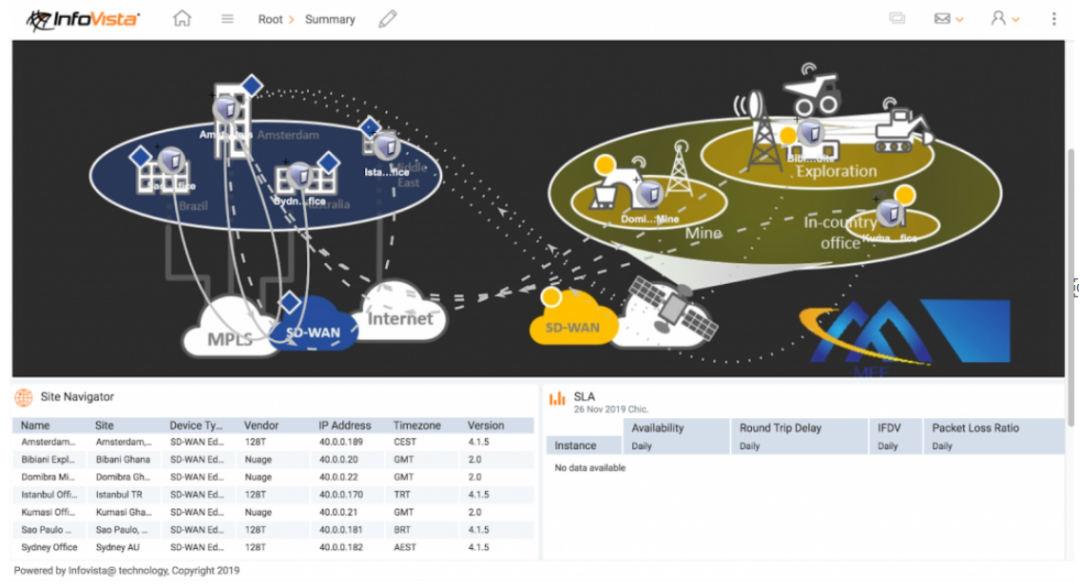The height and width of the screenshot is (588, 1080).
Task: Click the Internet cloud
Action: click(x=401, y=311)
